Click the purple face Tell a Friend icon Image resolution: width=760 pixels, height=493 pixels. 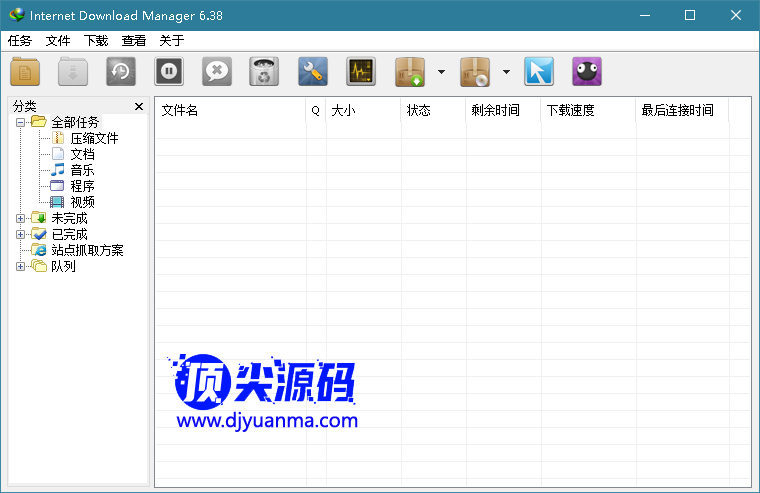[587, 72]
